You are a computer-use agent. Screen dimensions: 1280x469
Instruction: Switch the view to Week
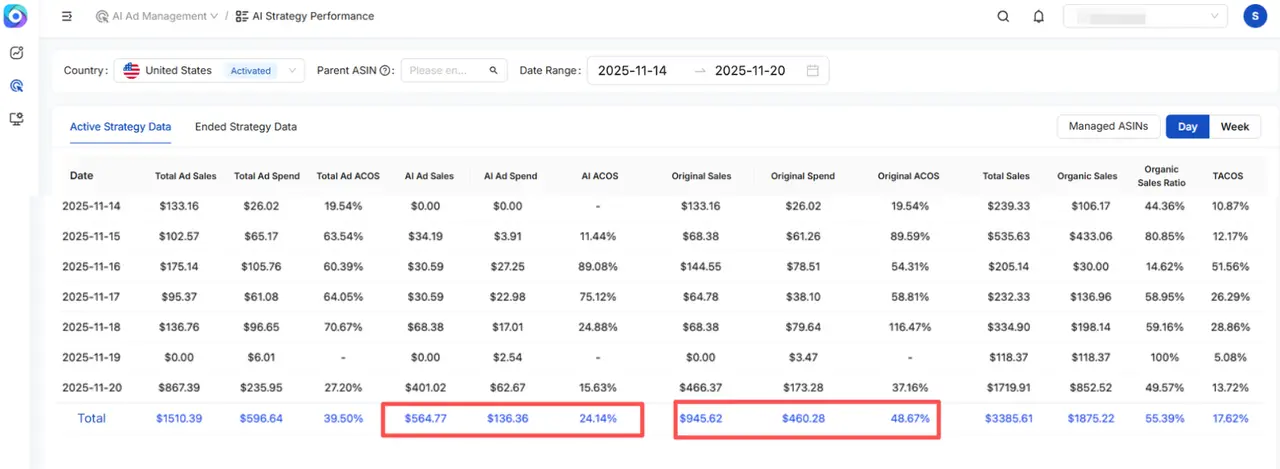click(1234, 127)
